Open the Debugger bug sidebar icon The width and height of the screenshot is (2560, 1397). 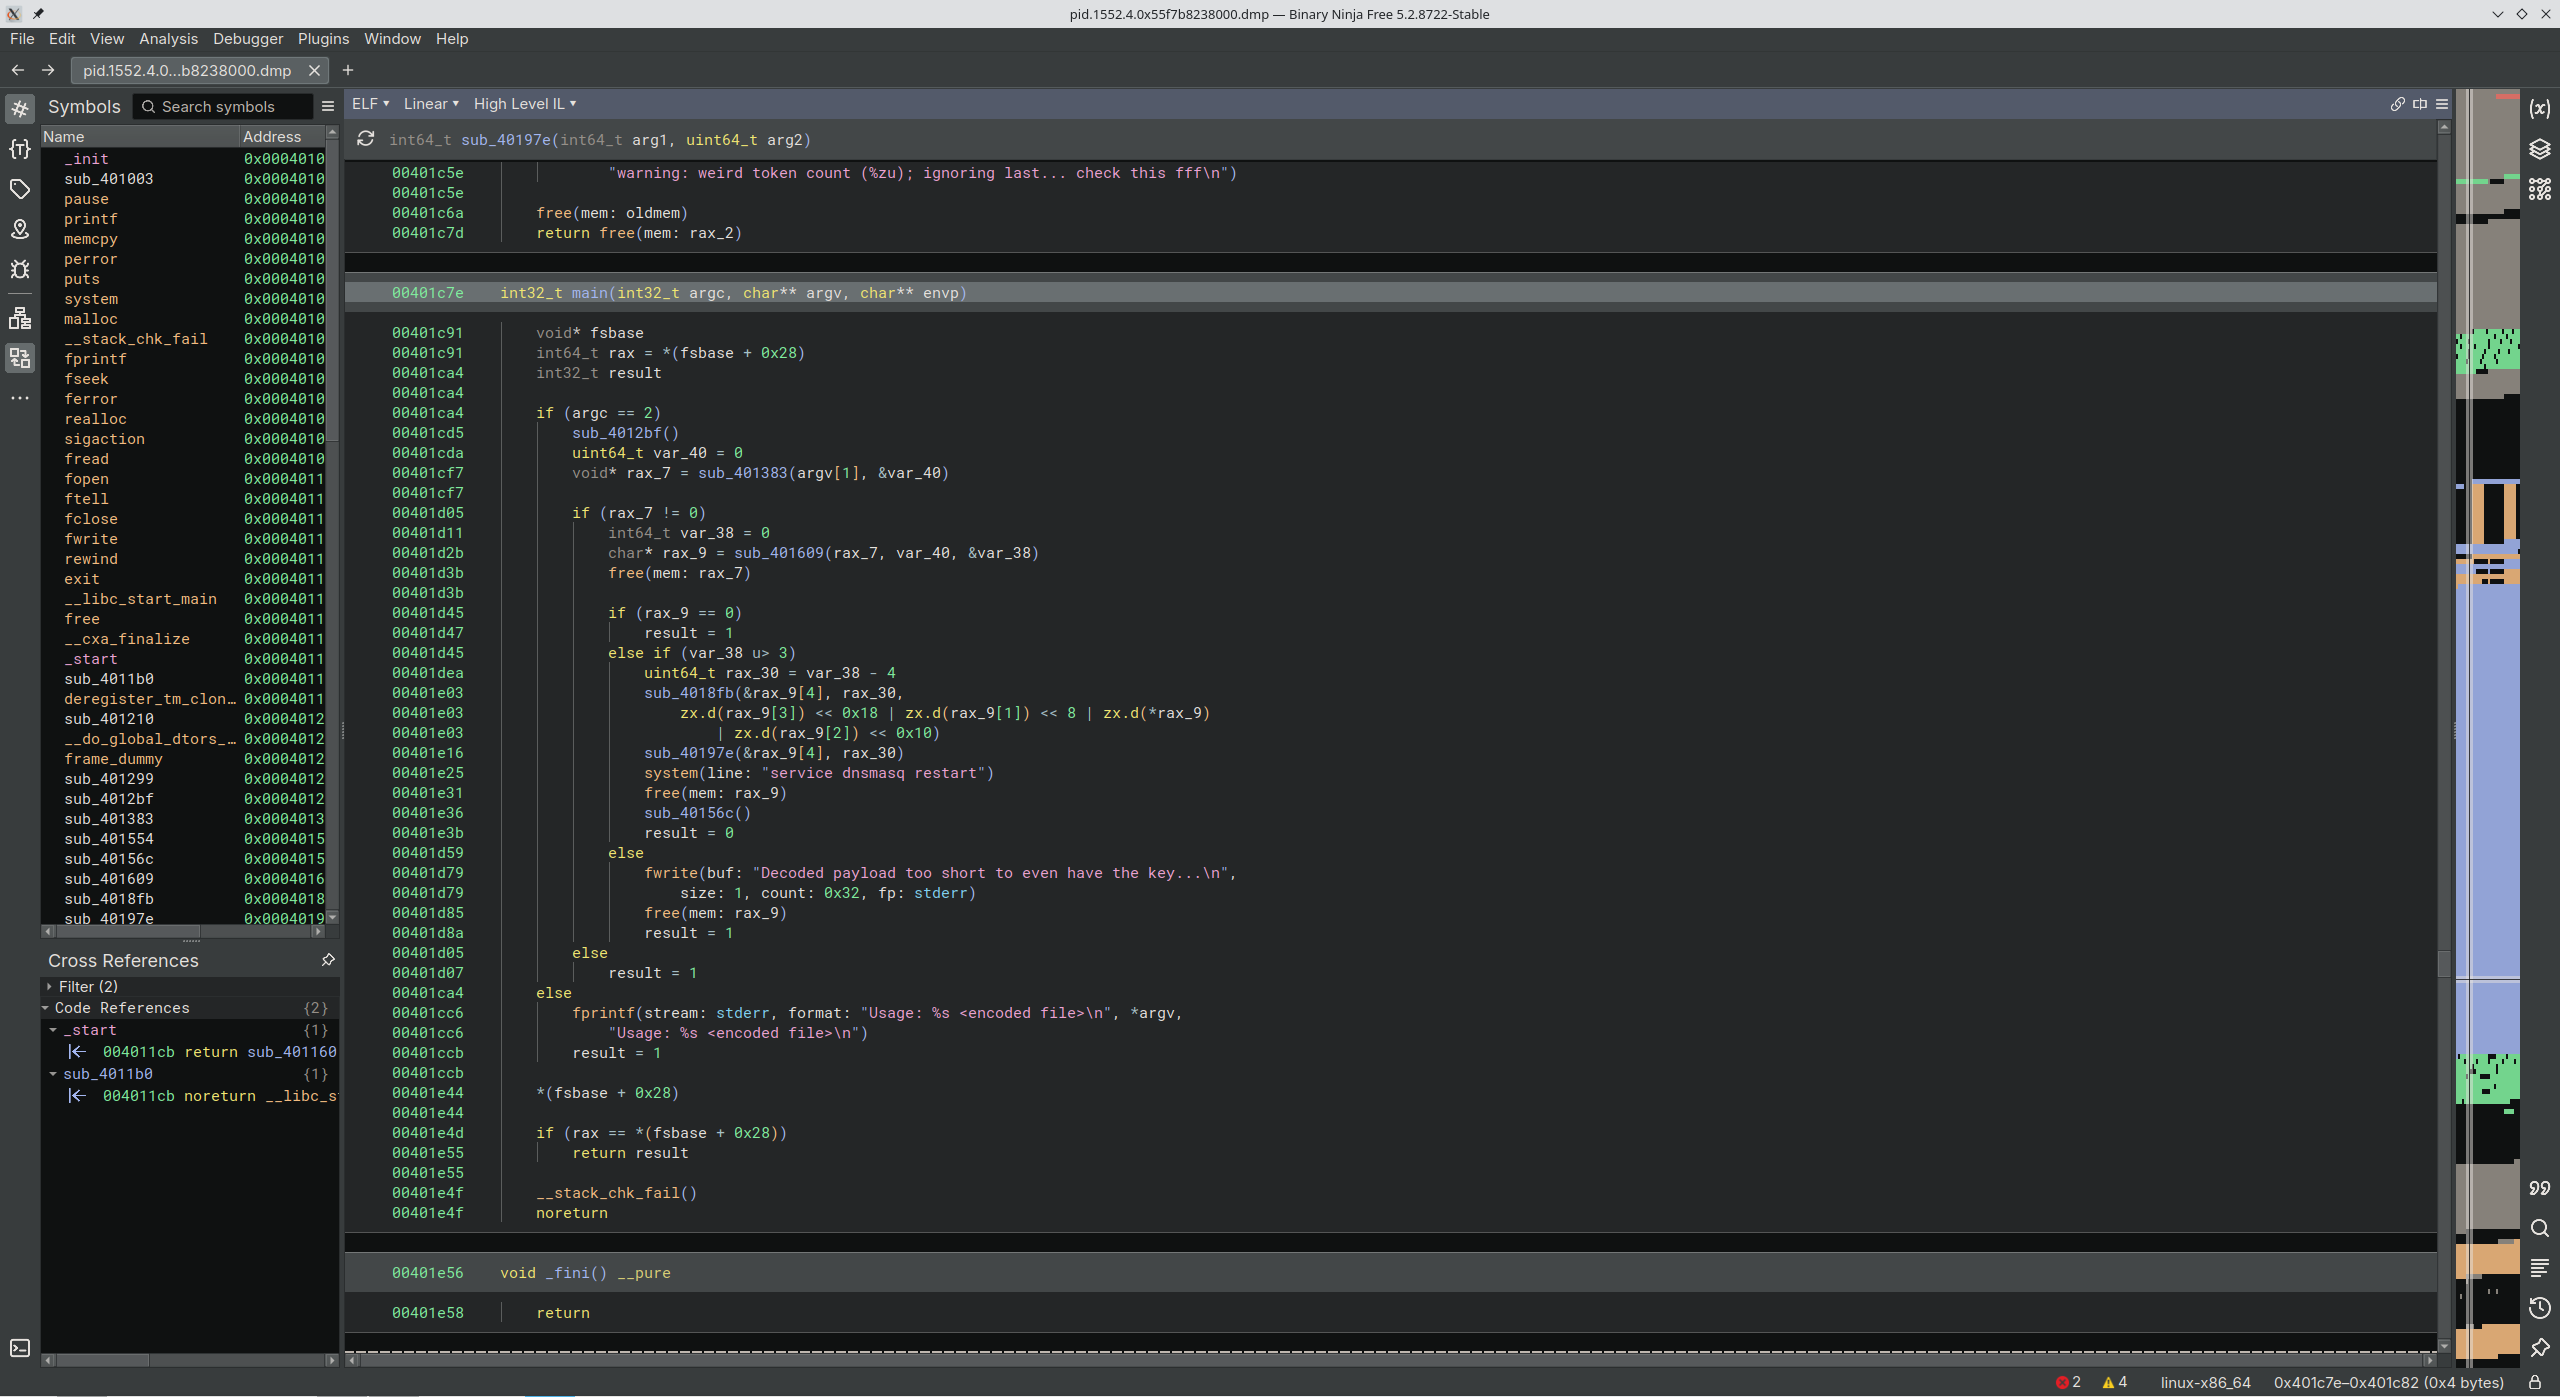20,269
